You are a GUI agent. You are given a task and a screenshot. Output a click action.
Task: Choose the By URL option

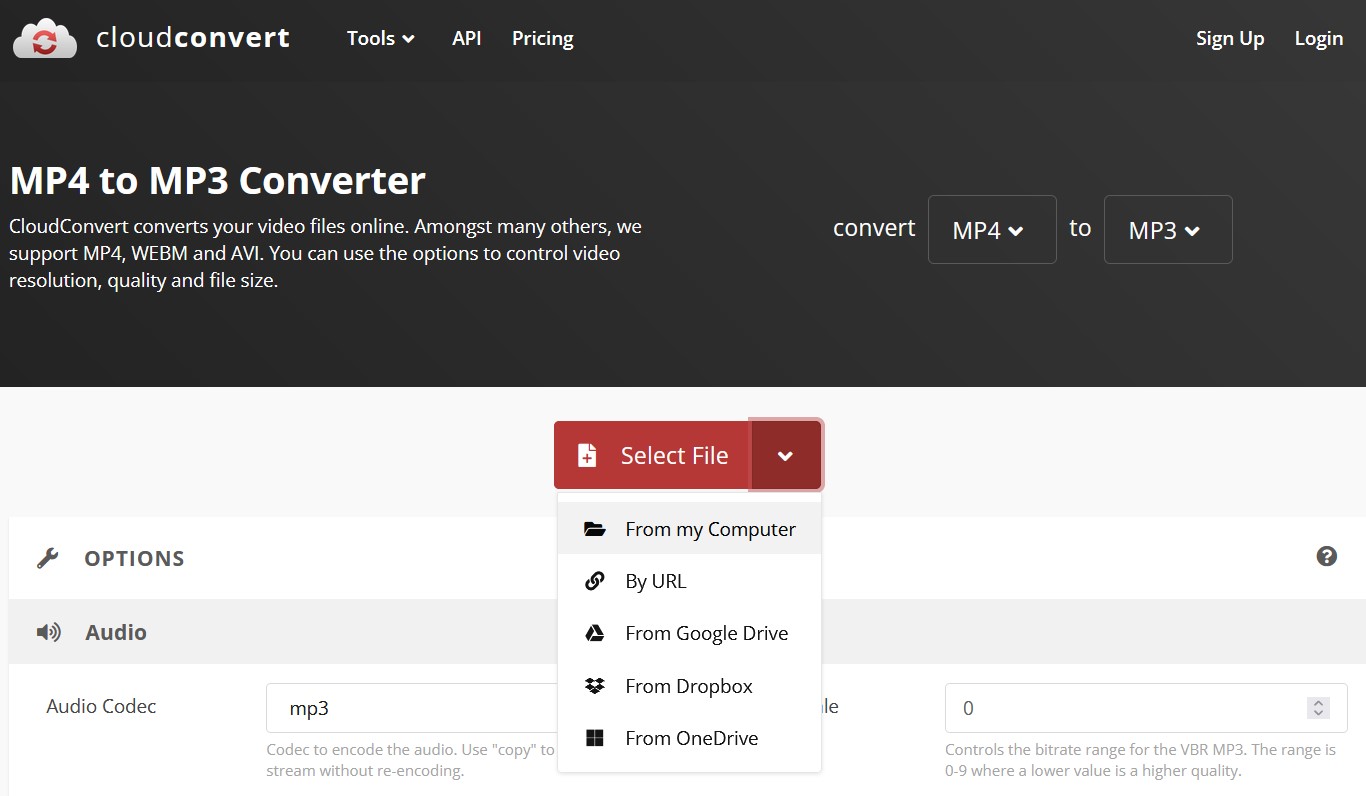point(689,581)
